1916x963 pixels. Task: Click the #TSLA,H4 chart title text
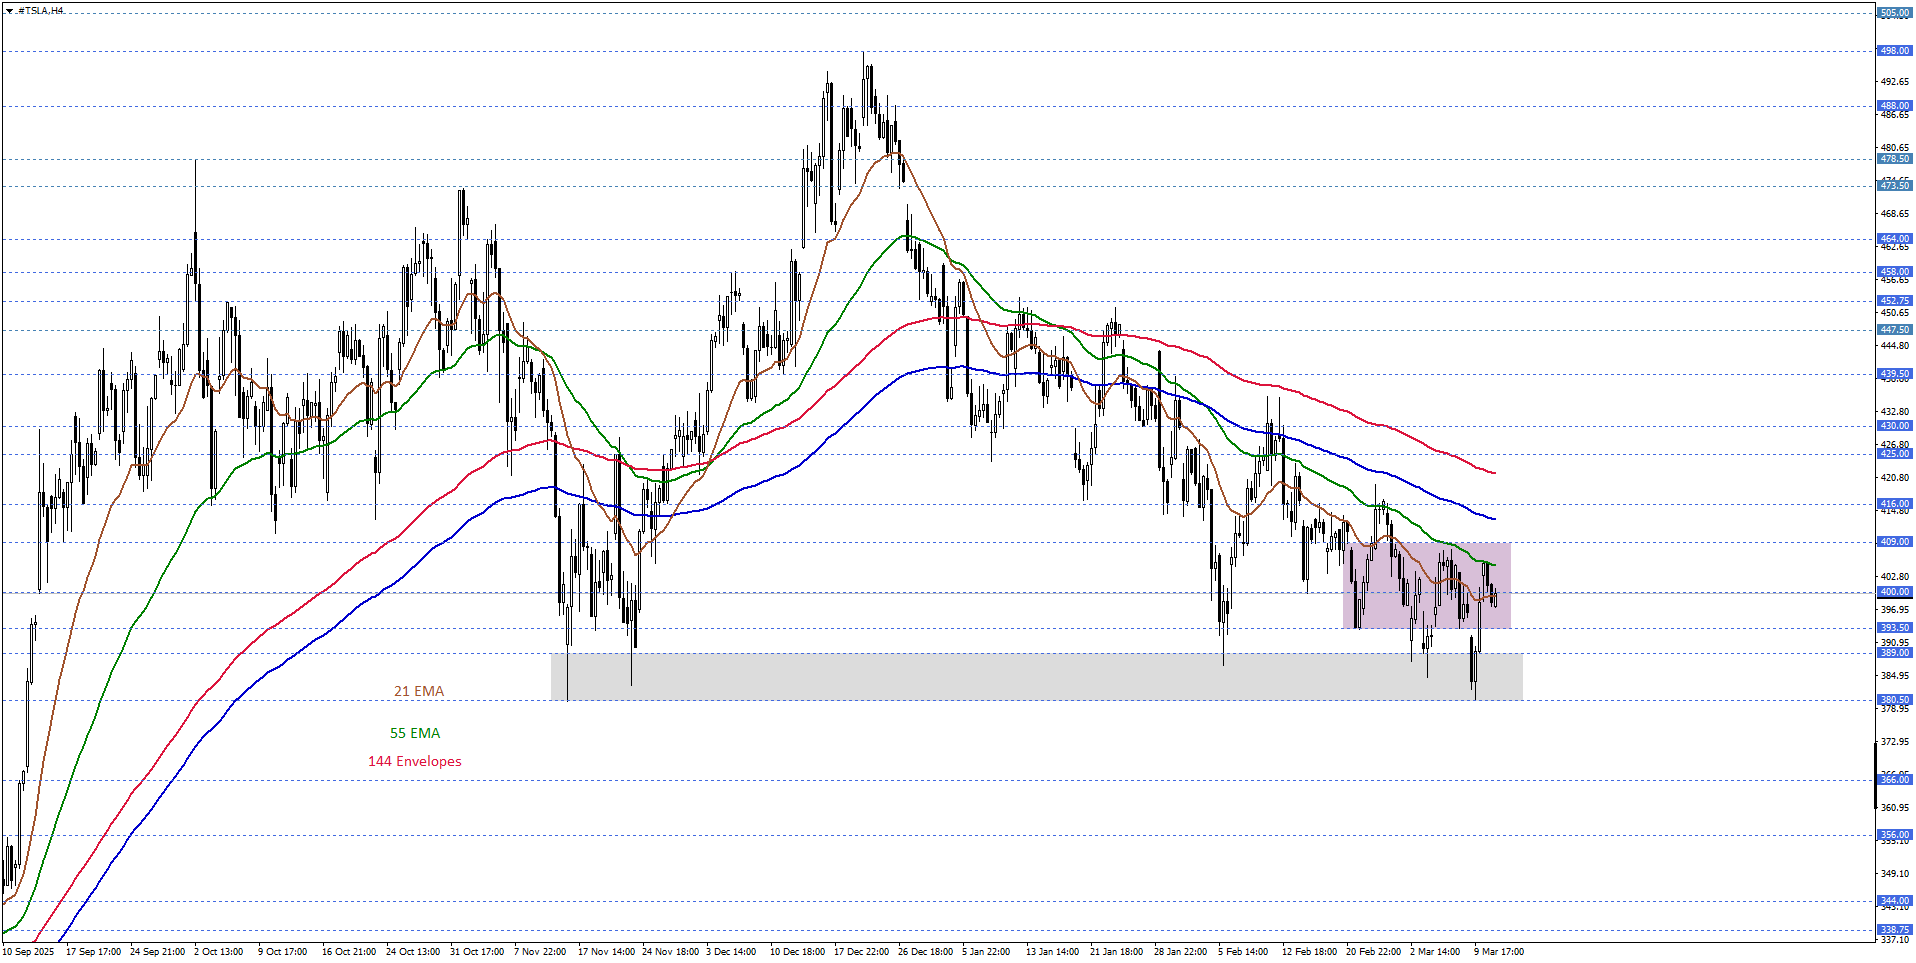(41, 11)
